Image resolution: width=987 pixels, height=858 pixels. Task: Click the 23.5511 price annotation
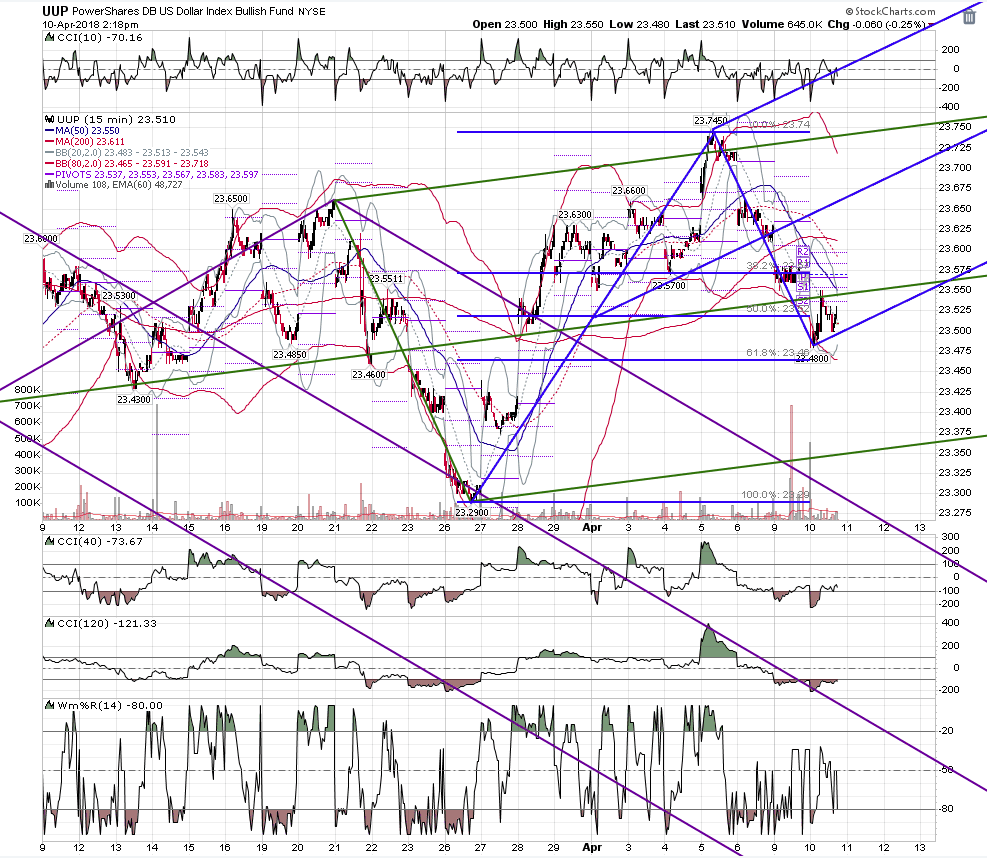(x=386, y=278)
